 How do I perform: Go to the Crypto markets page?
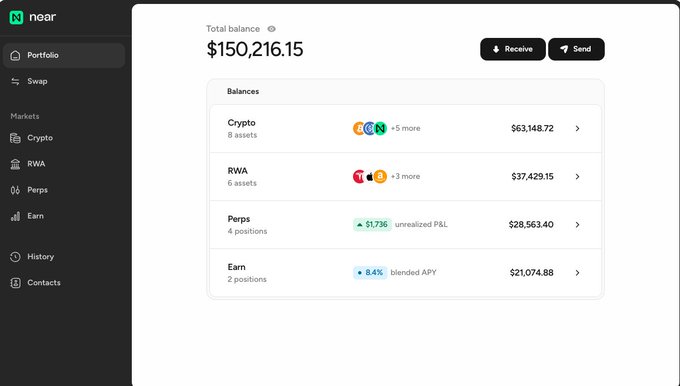(64, 138)
